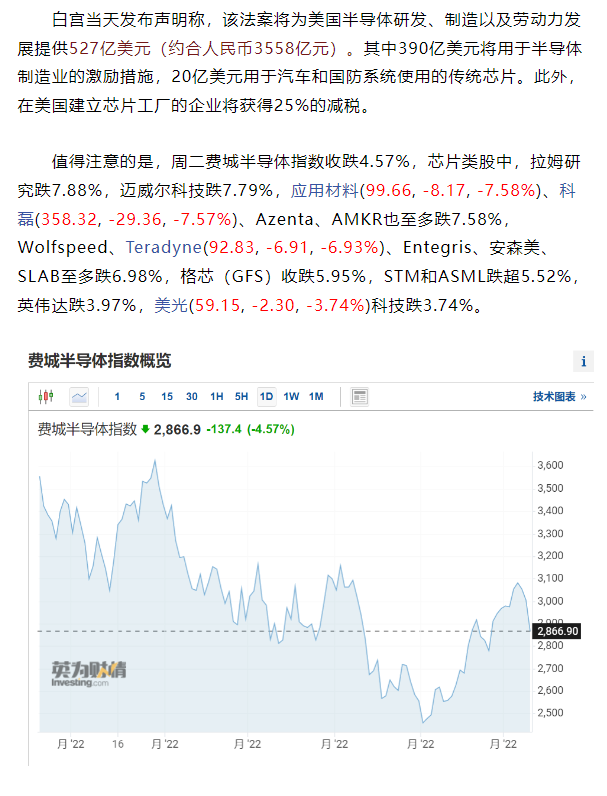Change chart to 1W interval

click(x=291, y=396)
